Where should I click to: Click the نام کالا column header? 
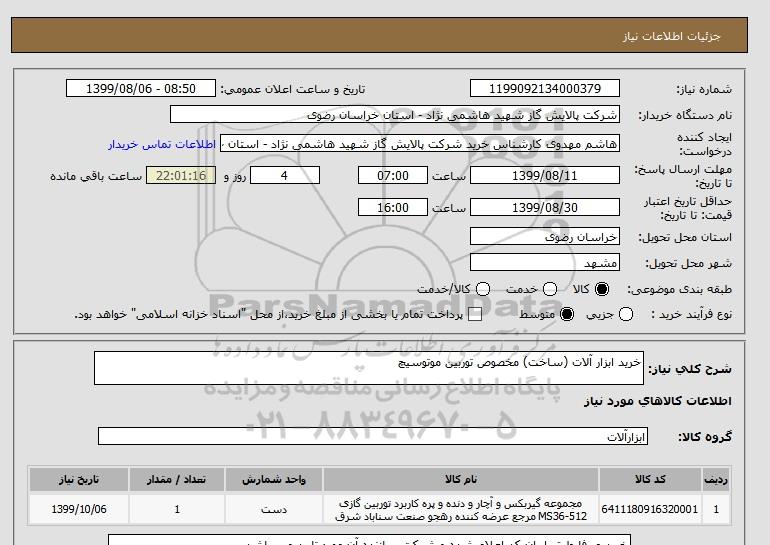point(461,479)
